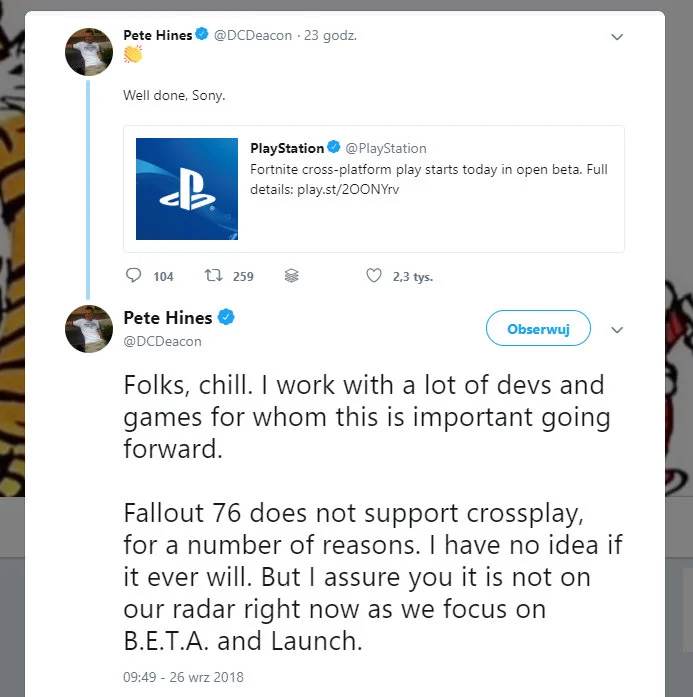The height and width of the screenshot is (697, 693).
Task: Like the tweet with the heart icon
Action: (x=374, y=276)
